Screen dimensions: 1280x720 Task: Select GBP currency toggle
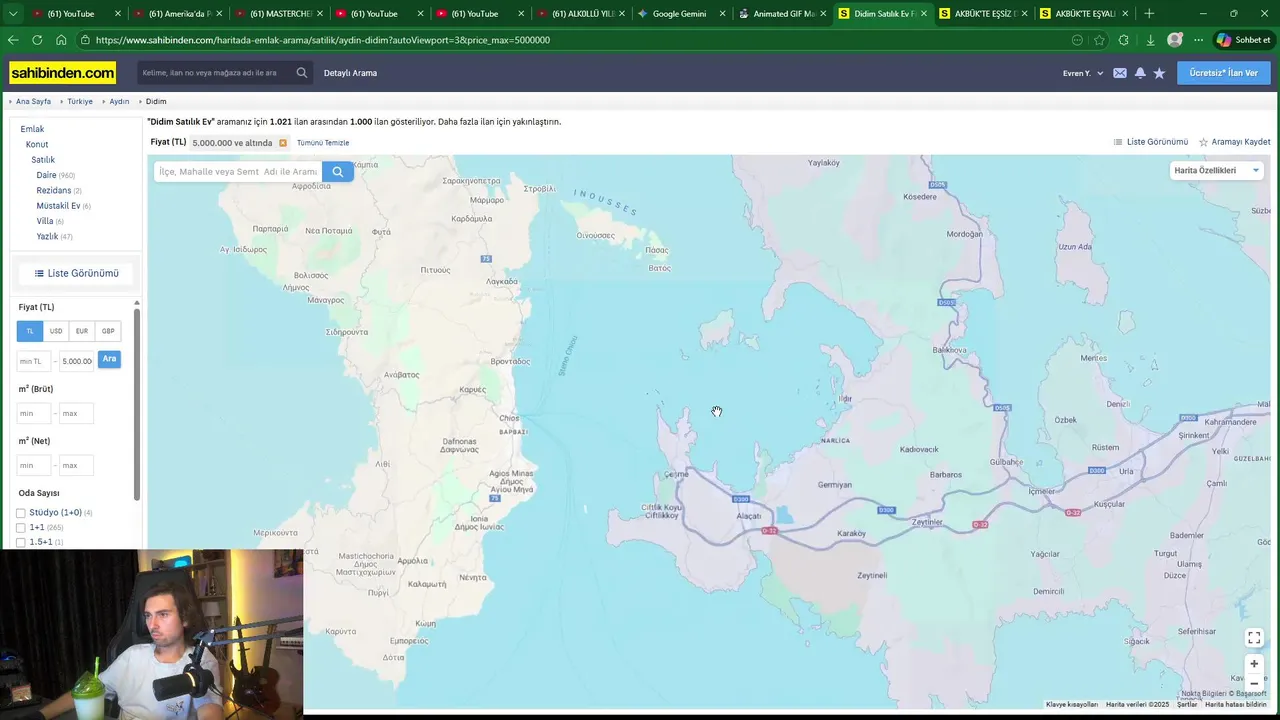click(108, 331)
